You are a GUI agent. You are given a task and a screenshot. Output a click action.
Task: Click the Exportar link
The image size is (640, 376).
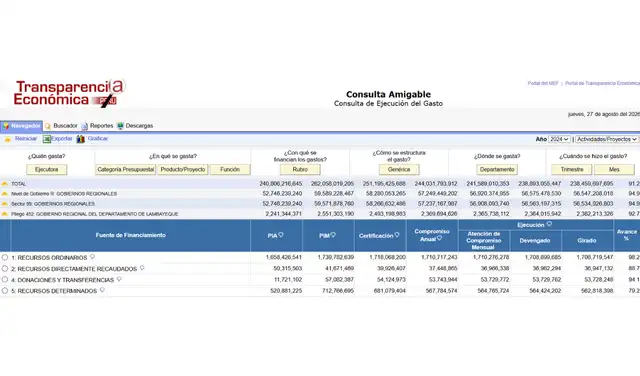tap(62, 139)
